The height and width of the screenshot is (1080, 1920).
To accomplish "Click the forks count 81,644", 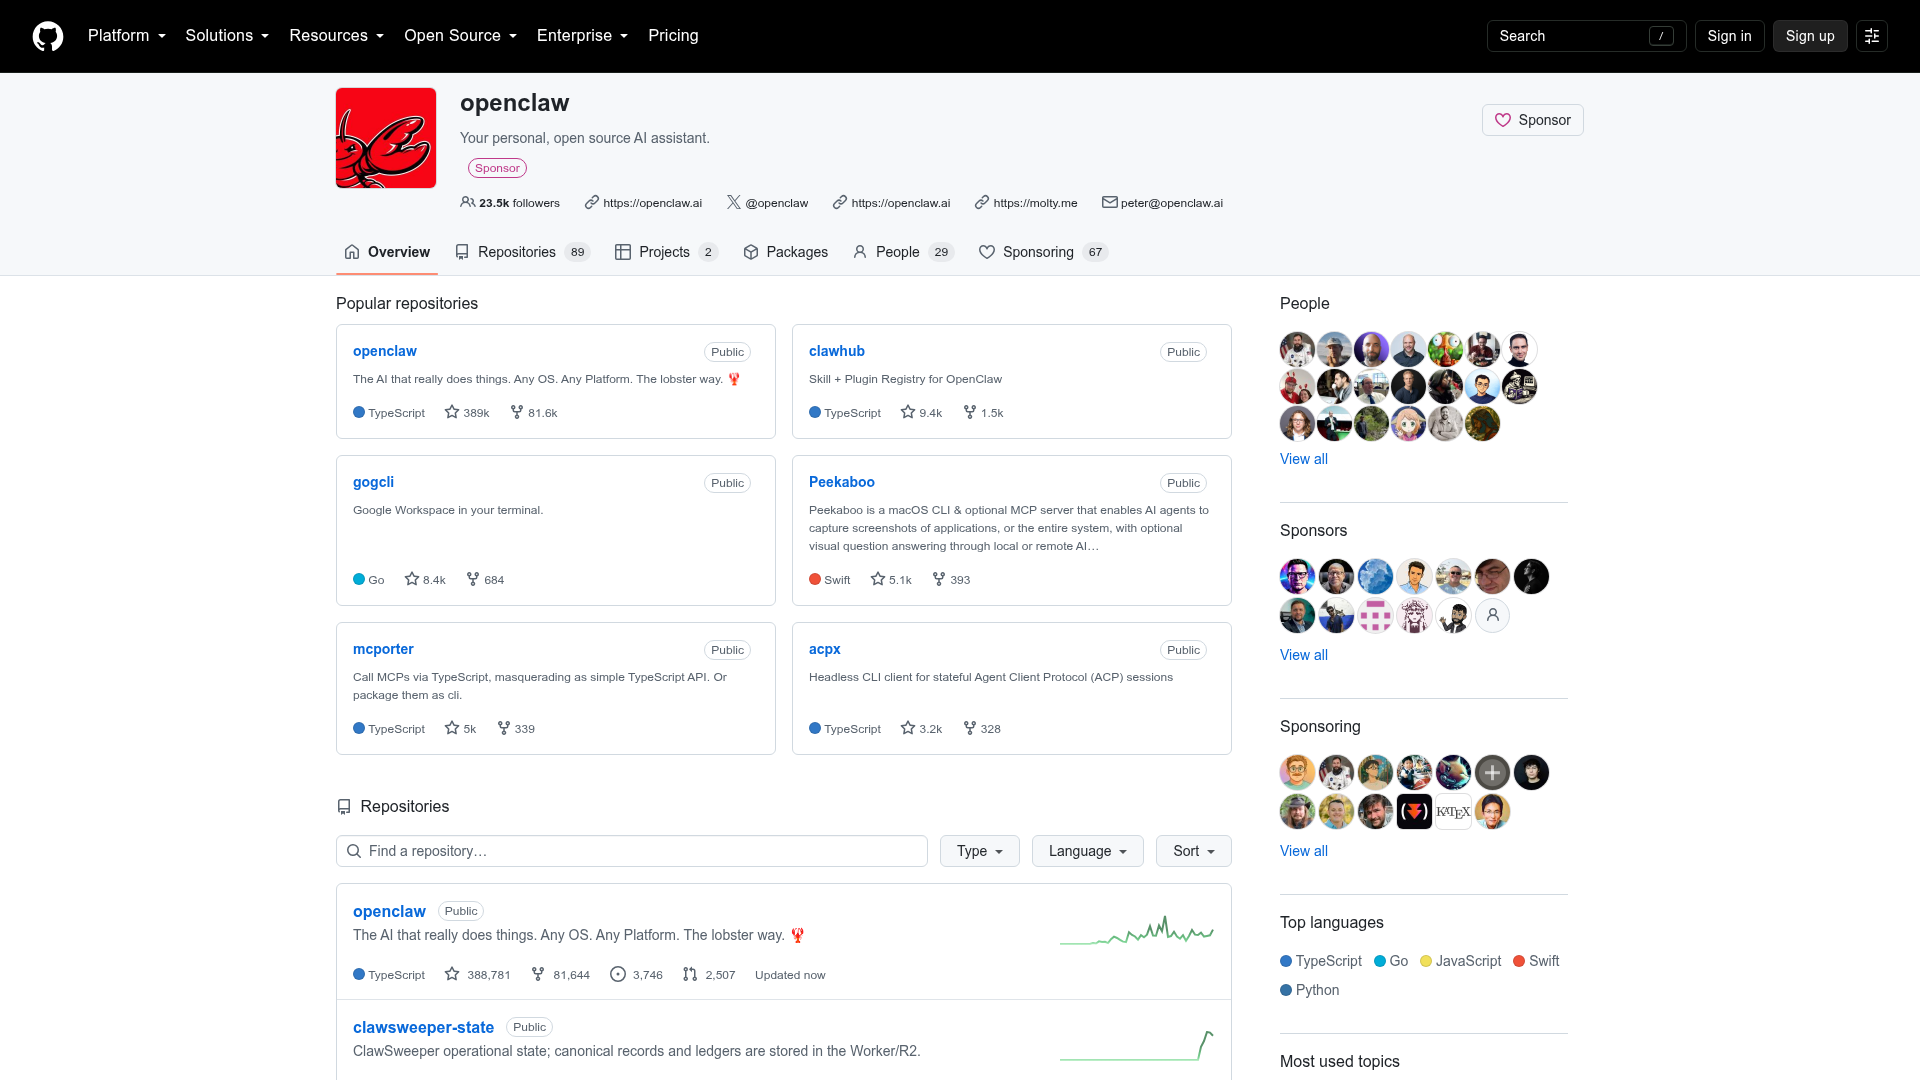I will point(560,974).
